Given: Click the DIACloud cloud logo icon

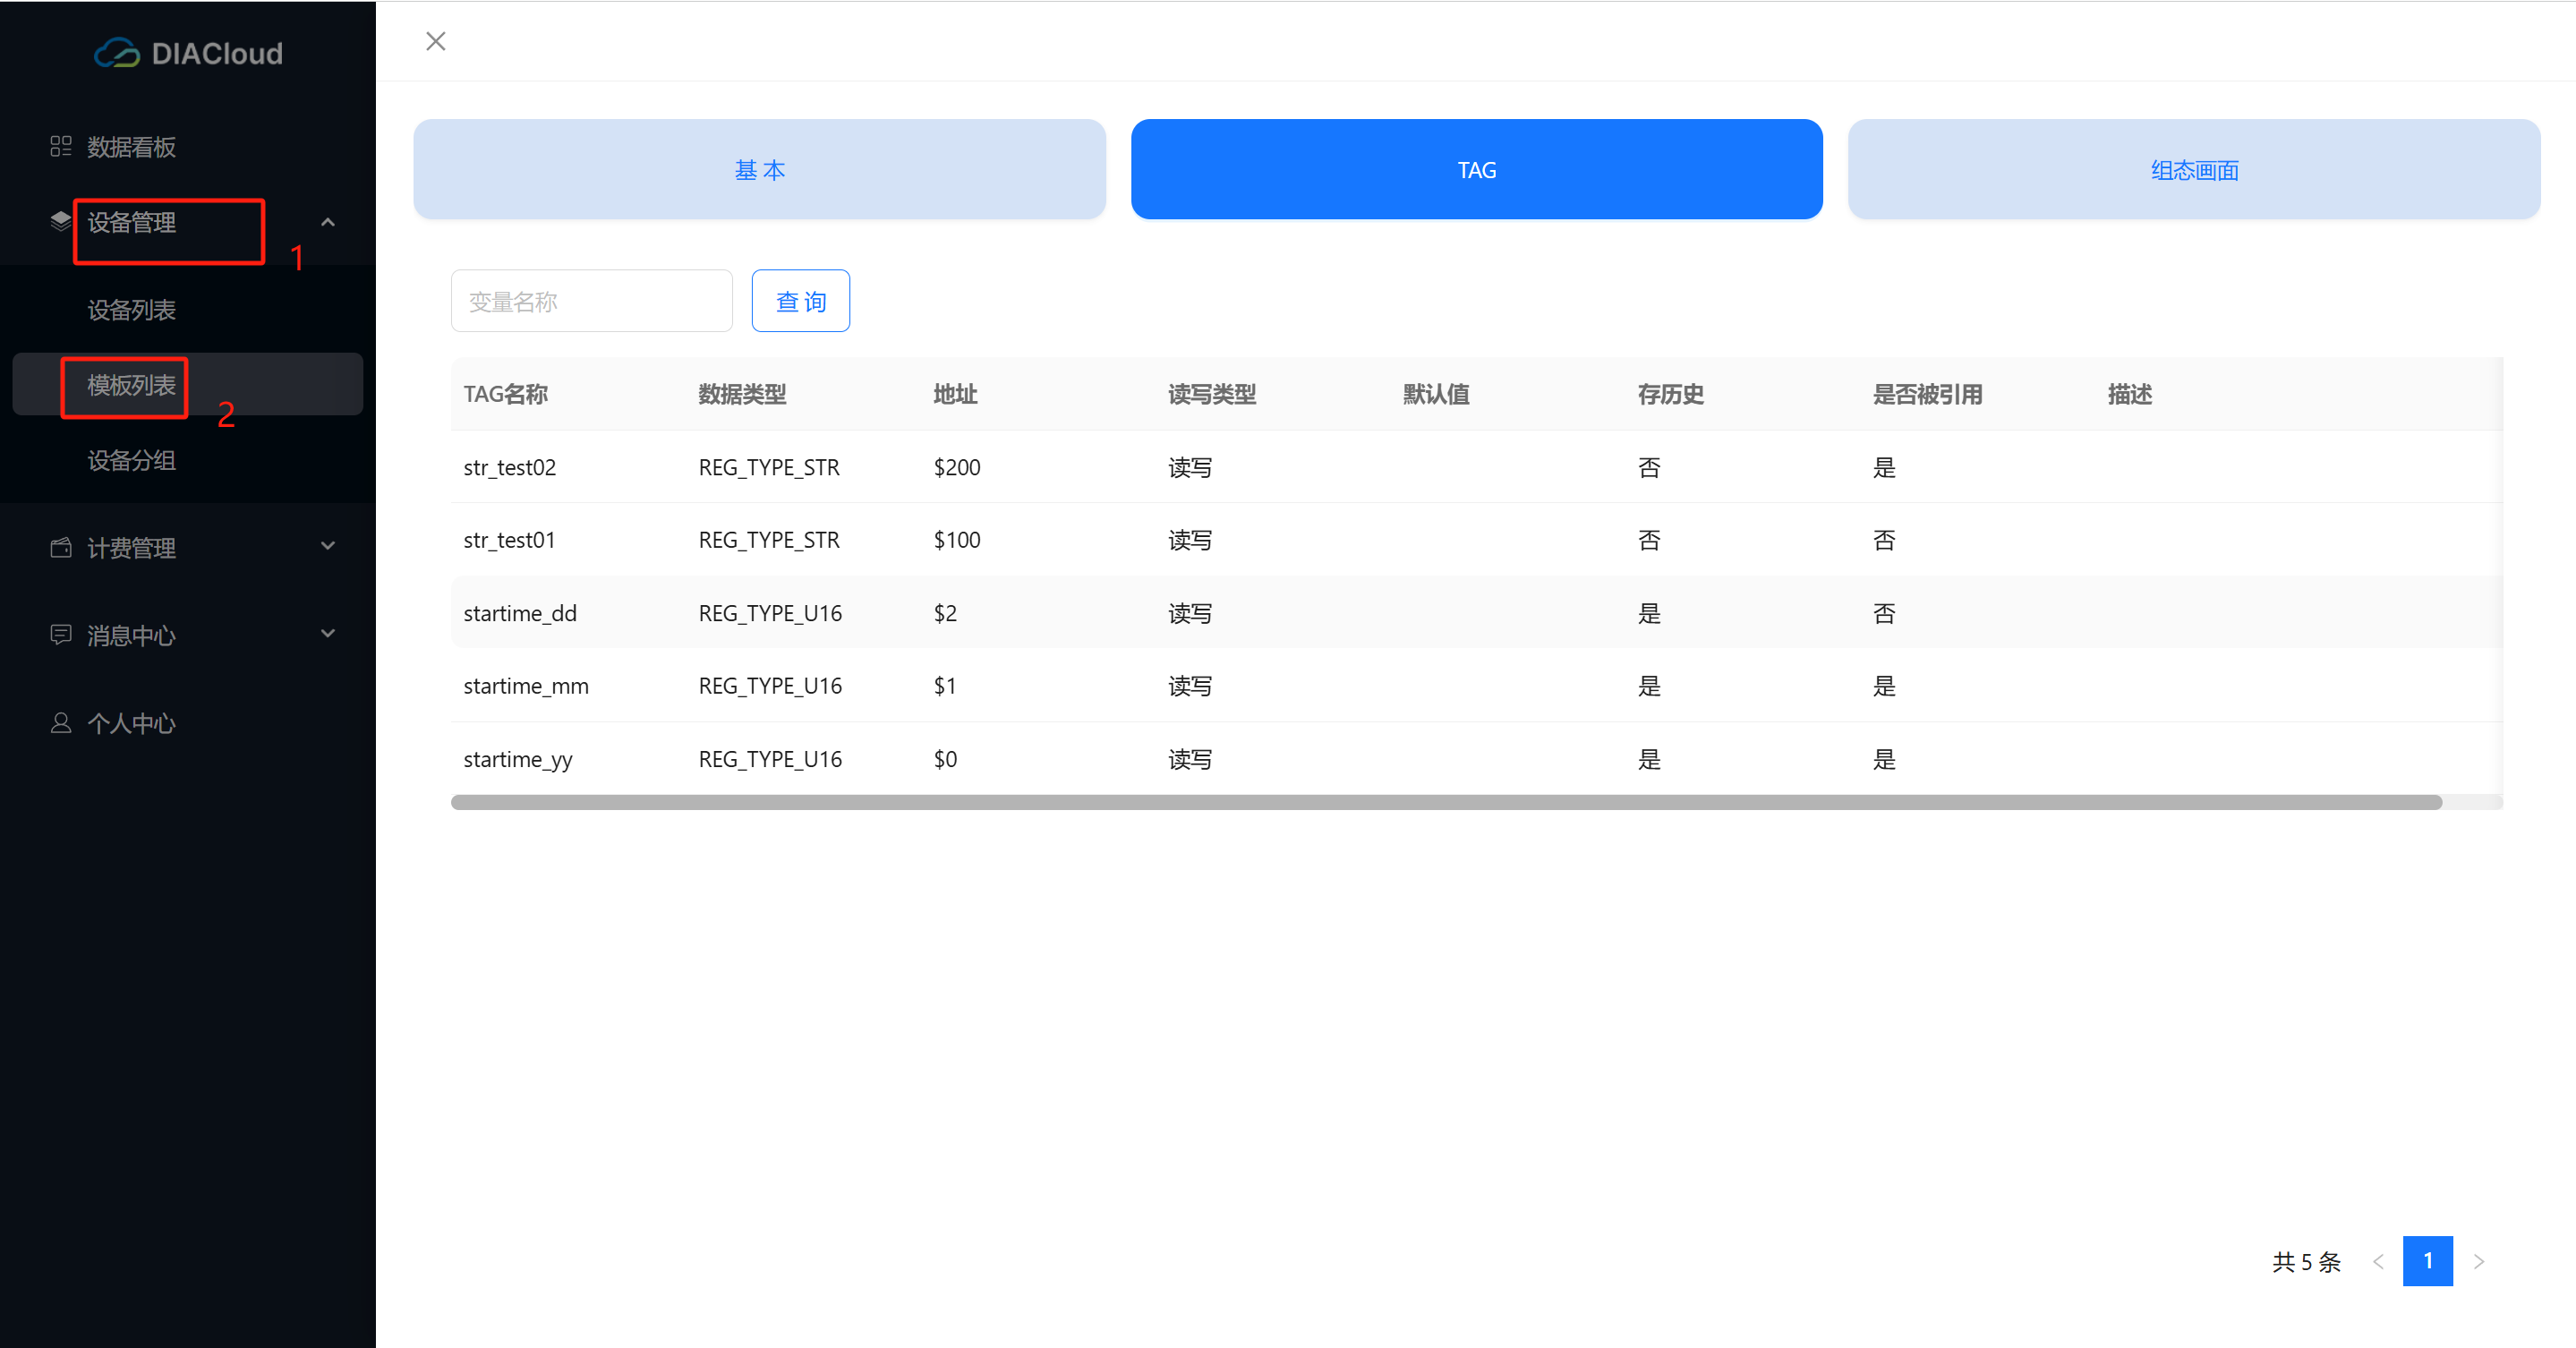Looking at the screenshot, I should tap(117, 53).
